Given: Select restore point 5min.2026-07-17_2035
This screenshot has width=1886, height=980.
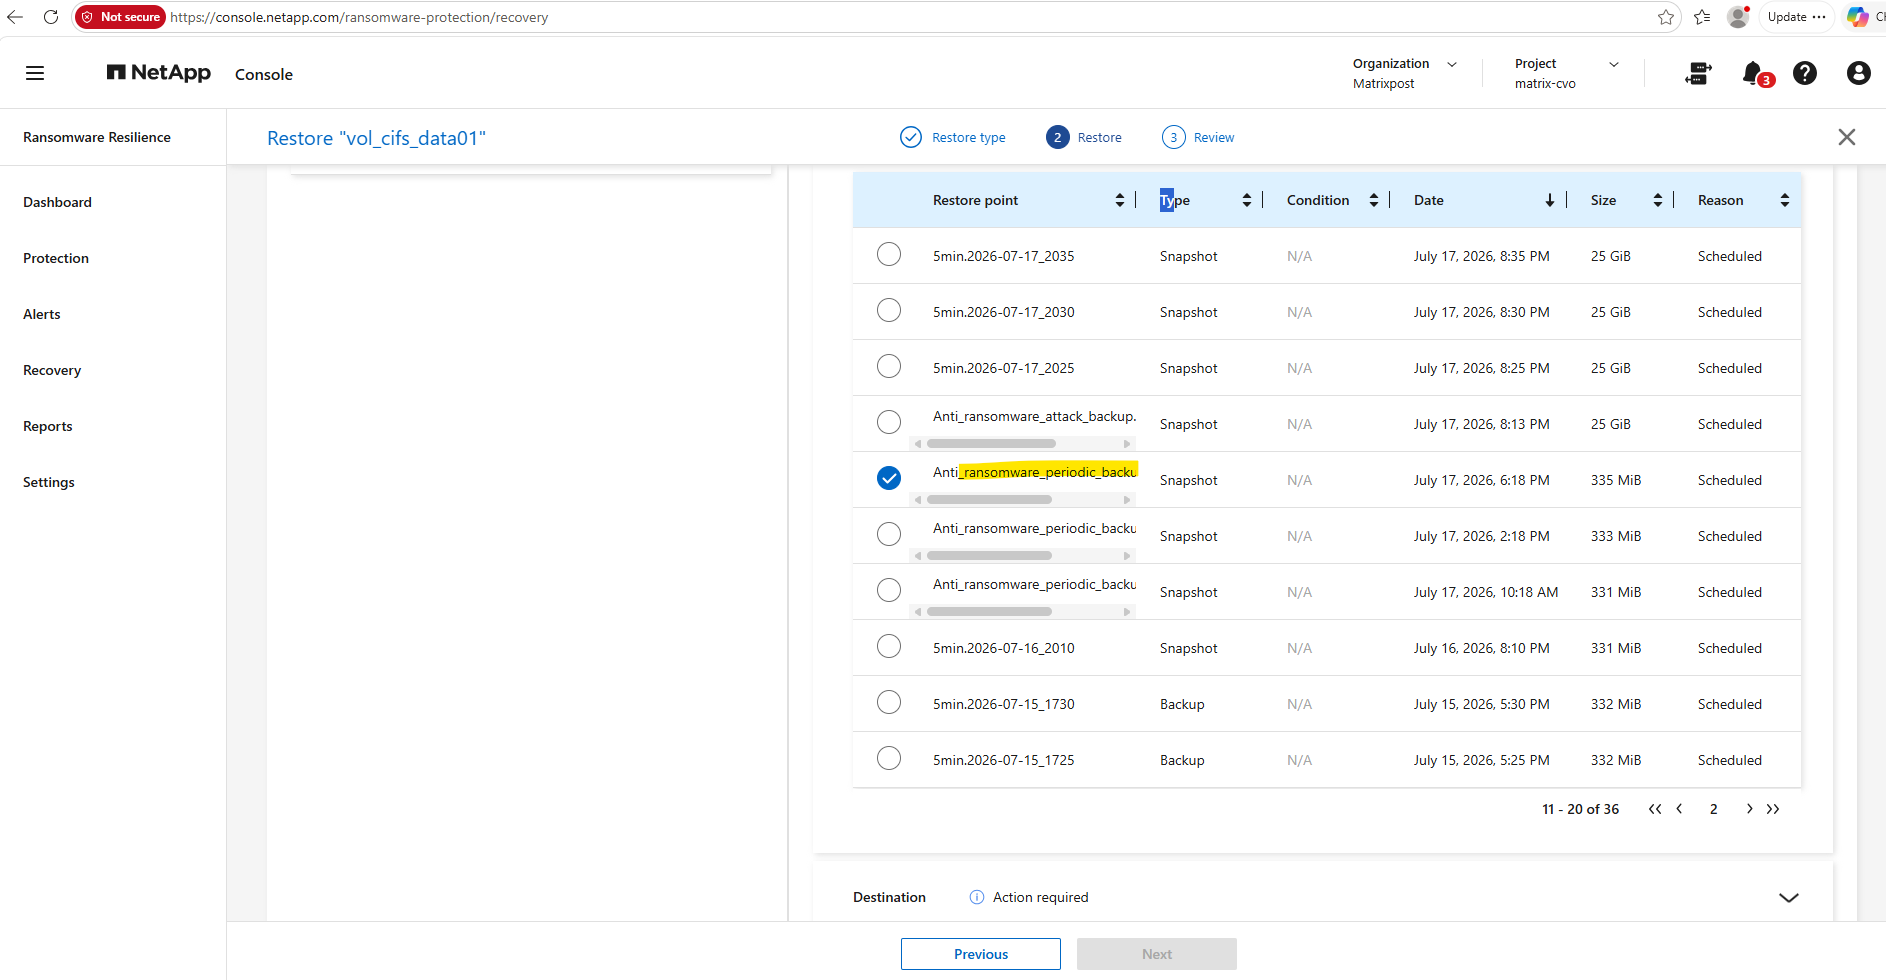Looking at the screenshot, I should [x=889, y=254].
